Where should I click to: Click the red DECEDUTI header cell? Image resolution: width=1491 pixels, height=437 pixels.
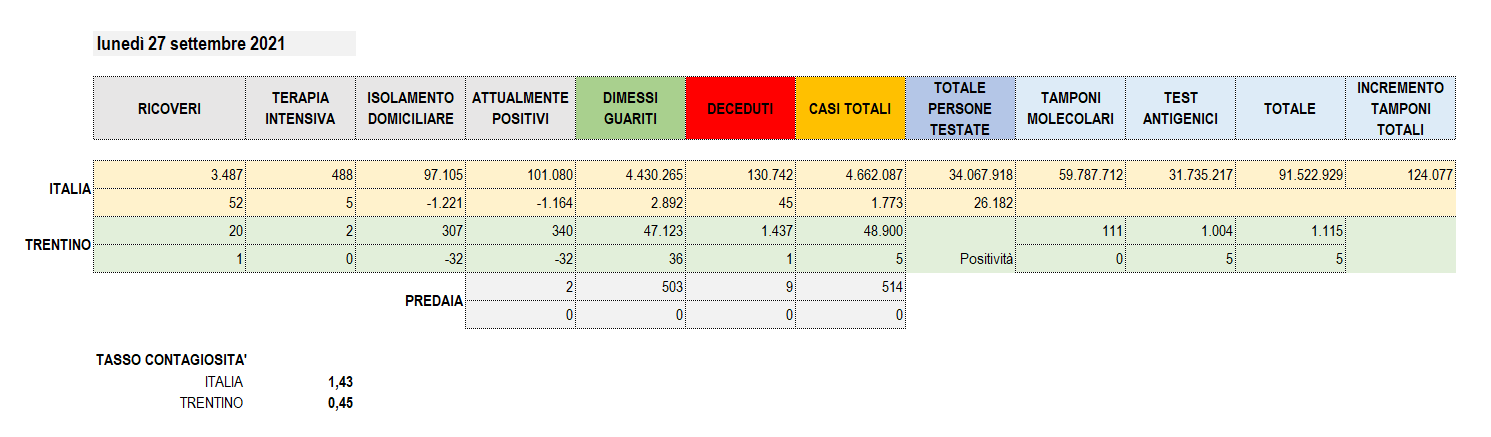point(741,108)
